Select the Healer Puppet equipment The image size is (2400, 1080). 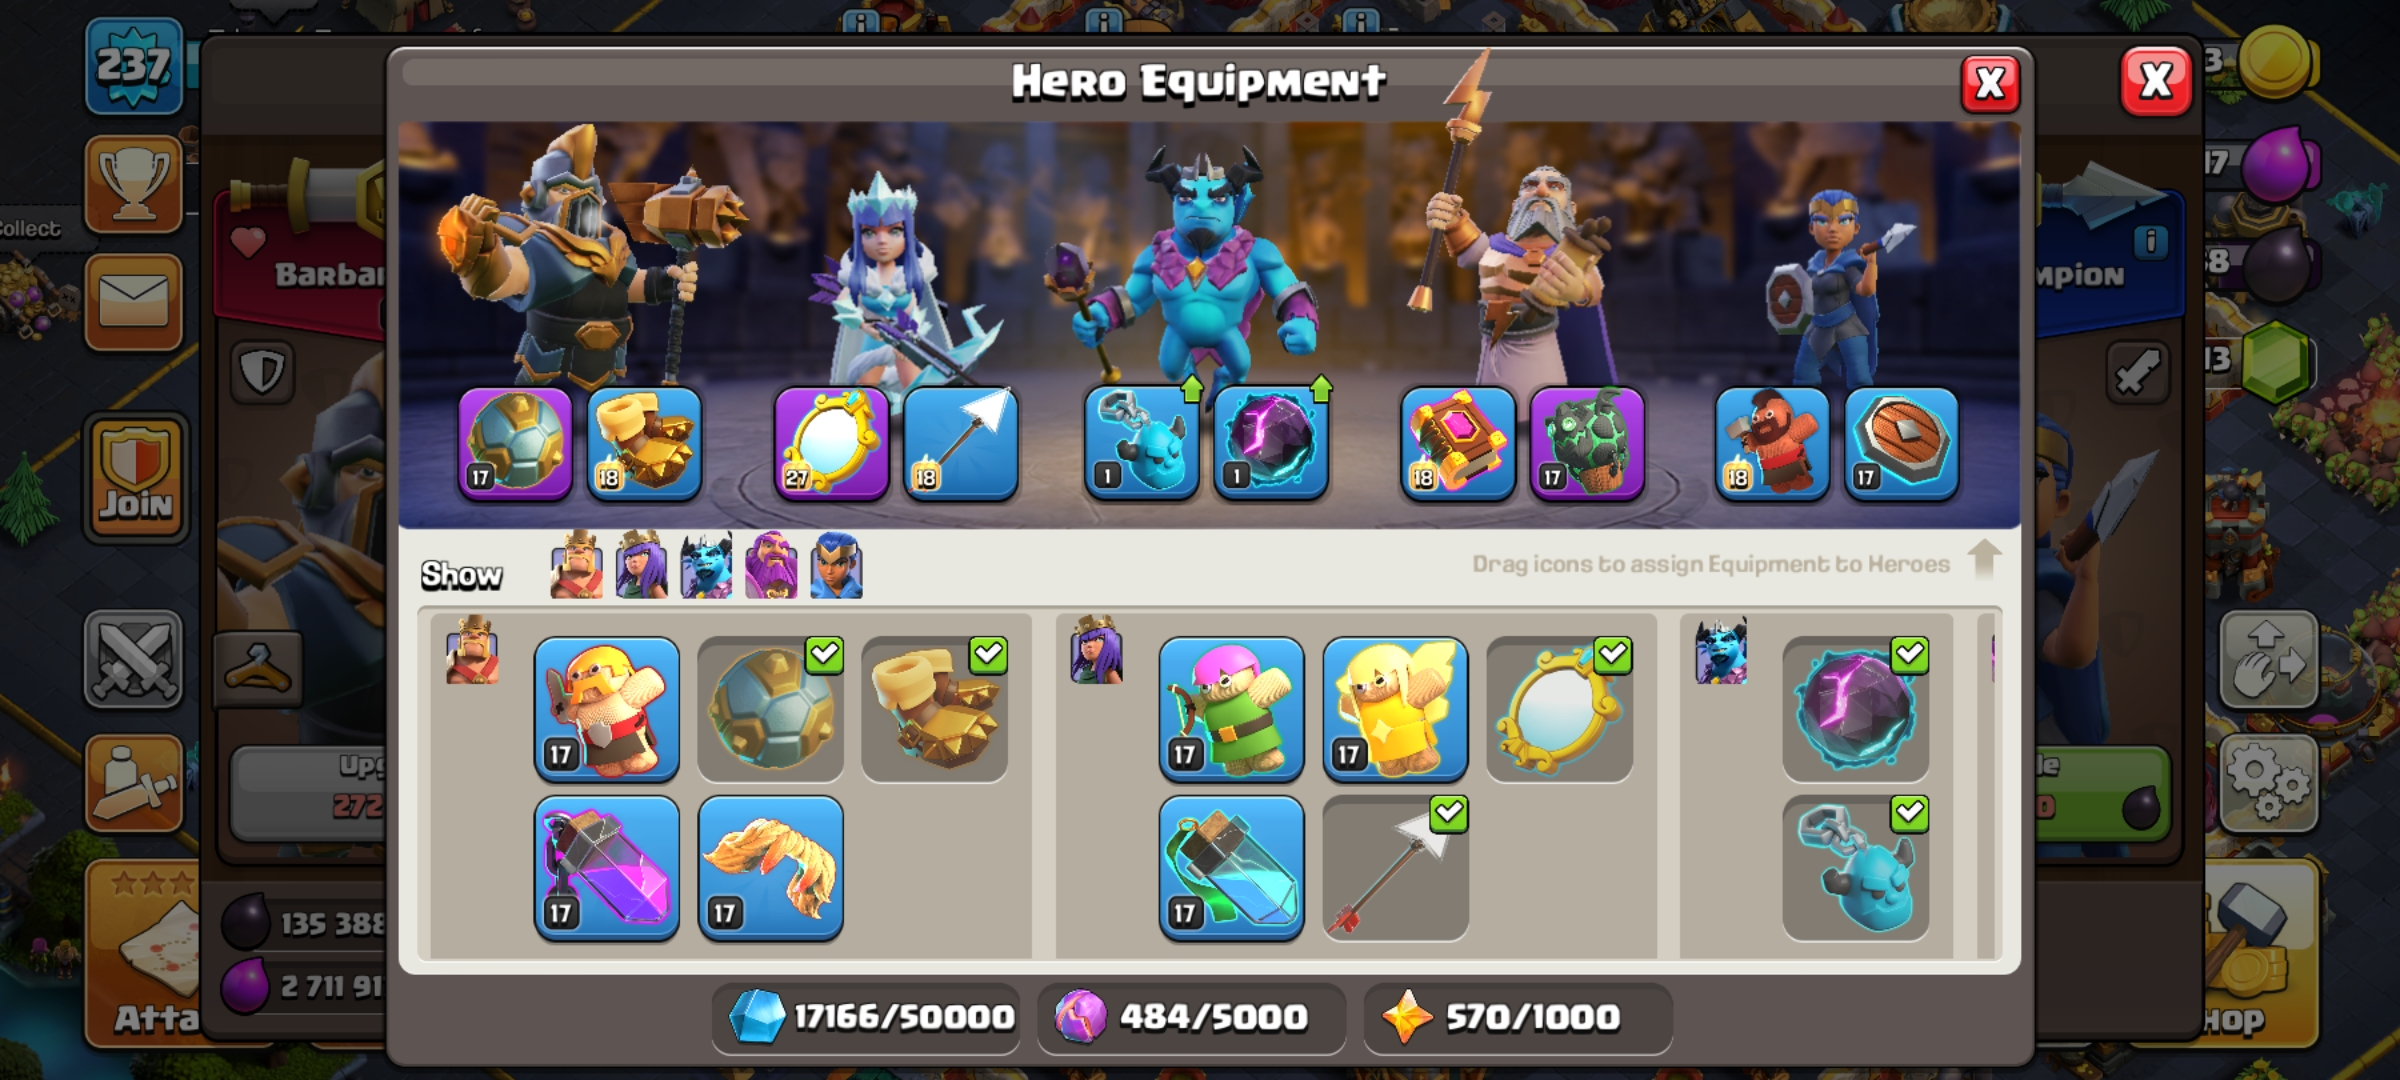[x=1396, y=709]
